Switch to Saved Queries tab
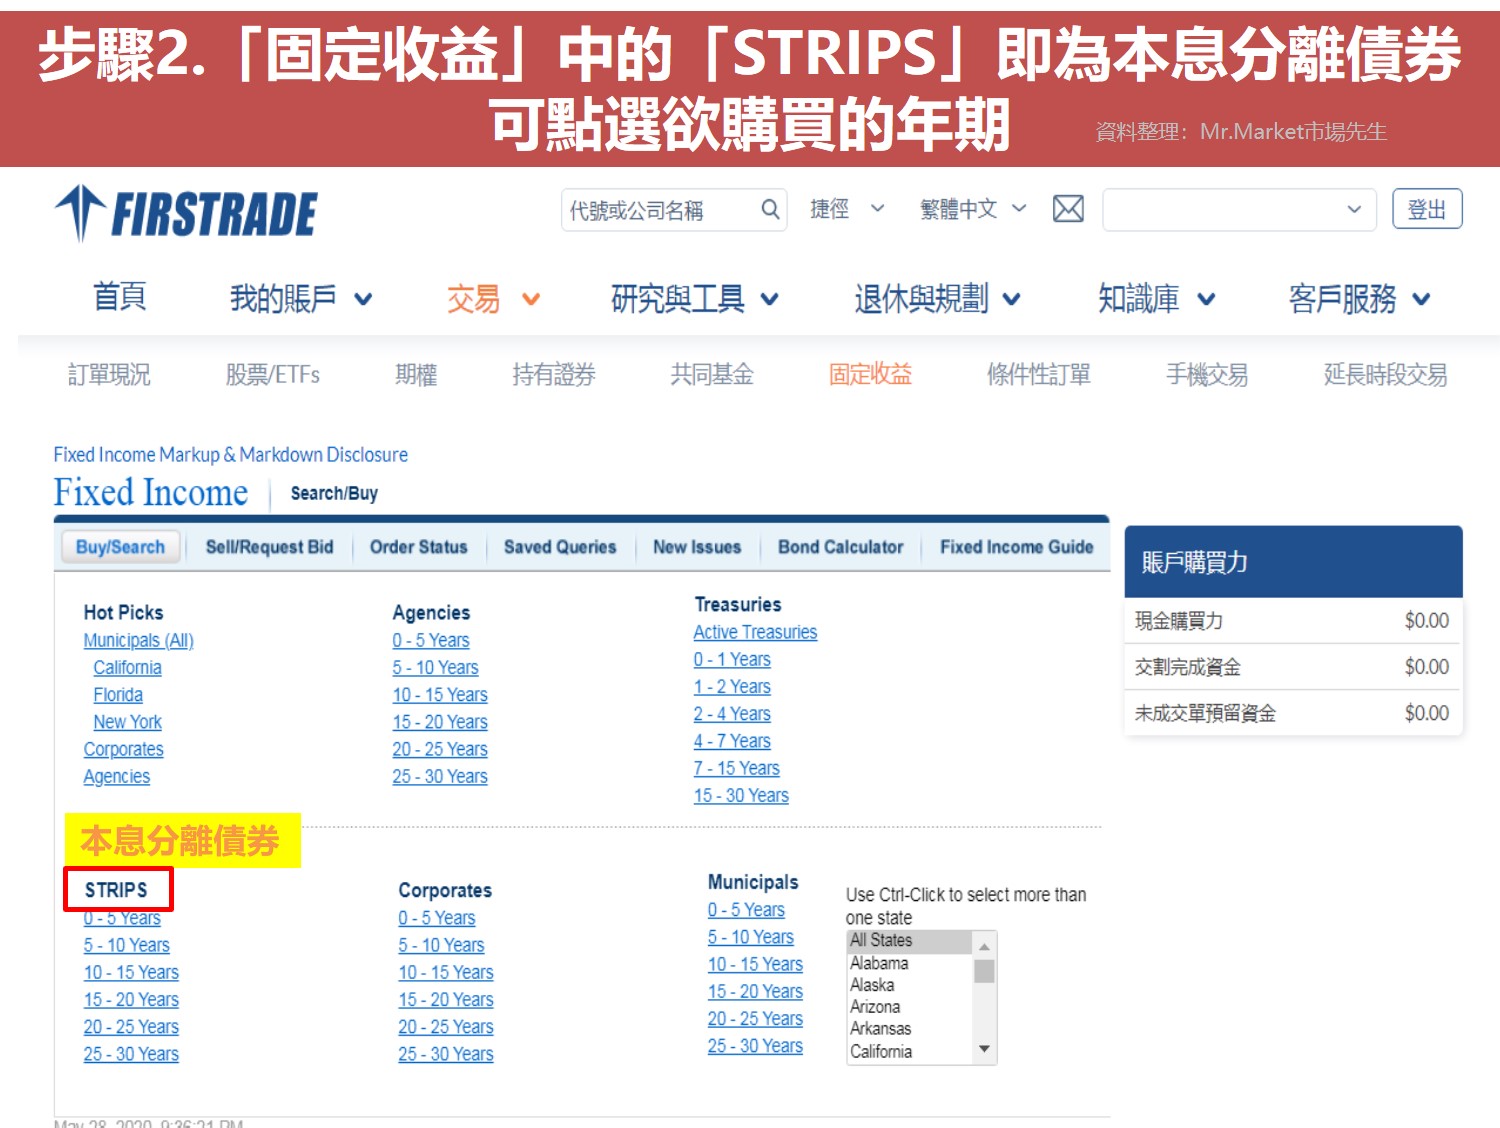 click(560, 547)
